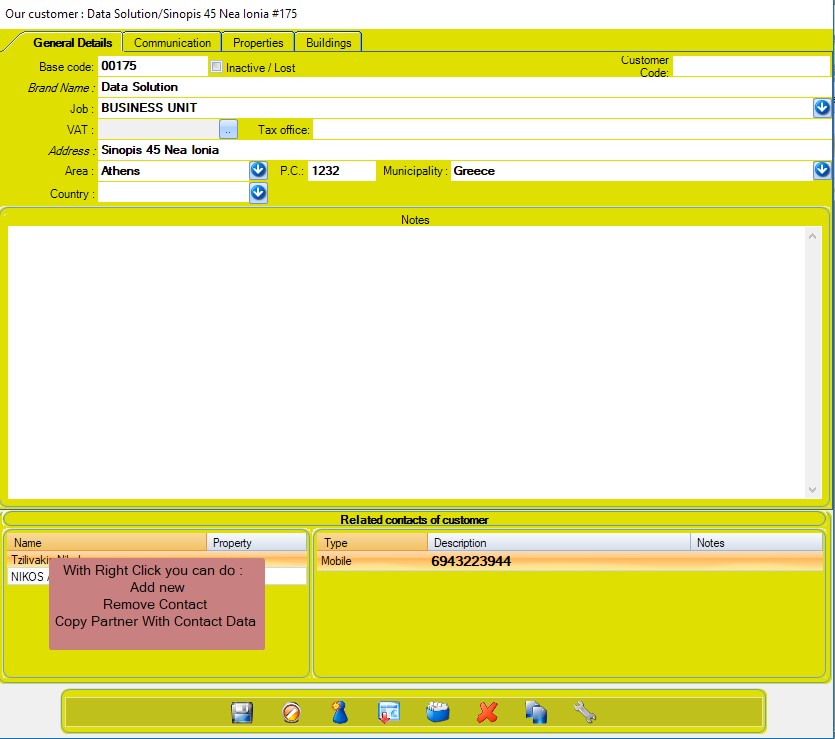This screenshot has height=739, width=835.
Task: Switch to the Communication tab
Action: tap(172, 43)
